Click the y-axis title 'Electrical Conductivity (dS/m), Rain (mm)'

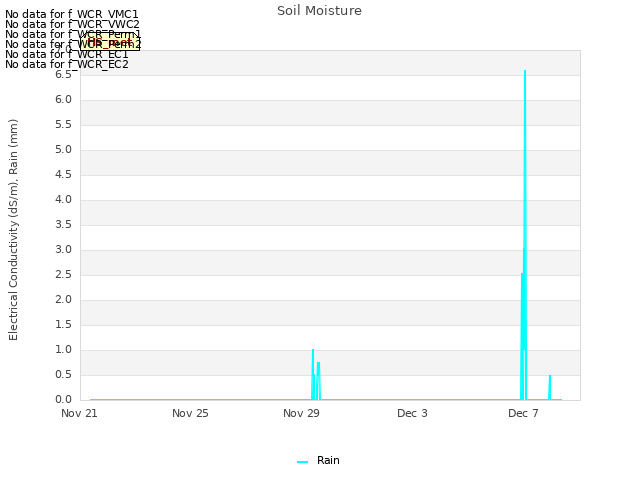point(13,230)
